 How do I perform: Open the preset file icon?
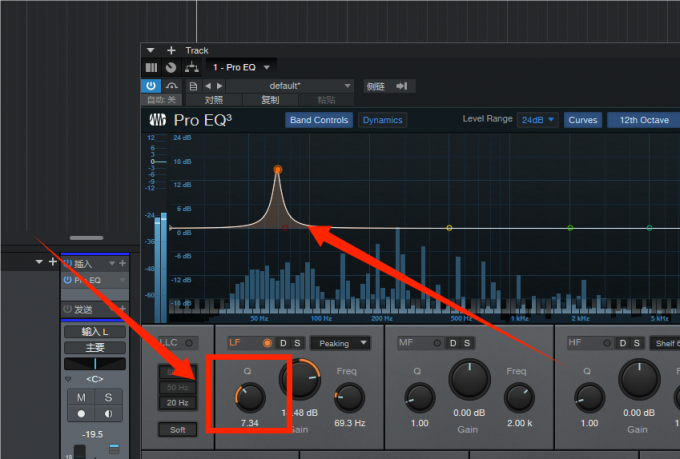[193, 86]
